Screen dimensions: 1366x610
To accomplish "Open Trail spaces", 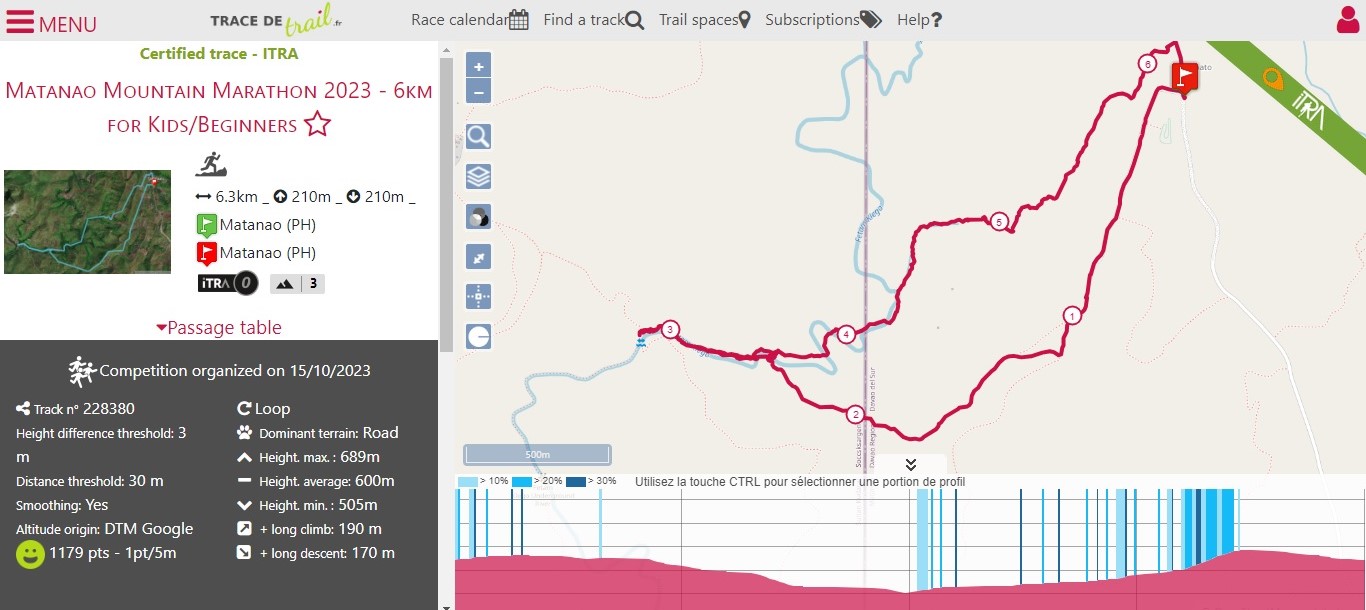I will click(x=705, y=20).
